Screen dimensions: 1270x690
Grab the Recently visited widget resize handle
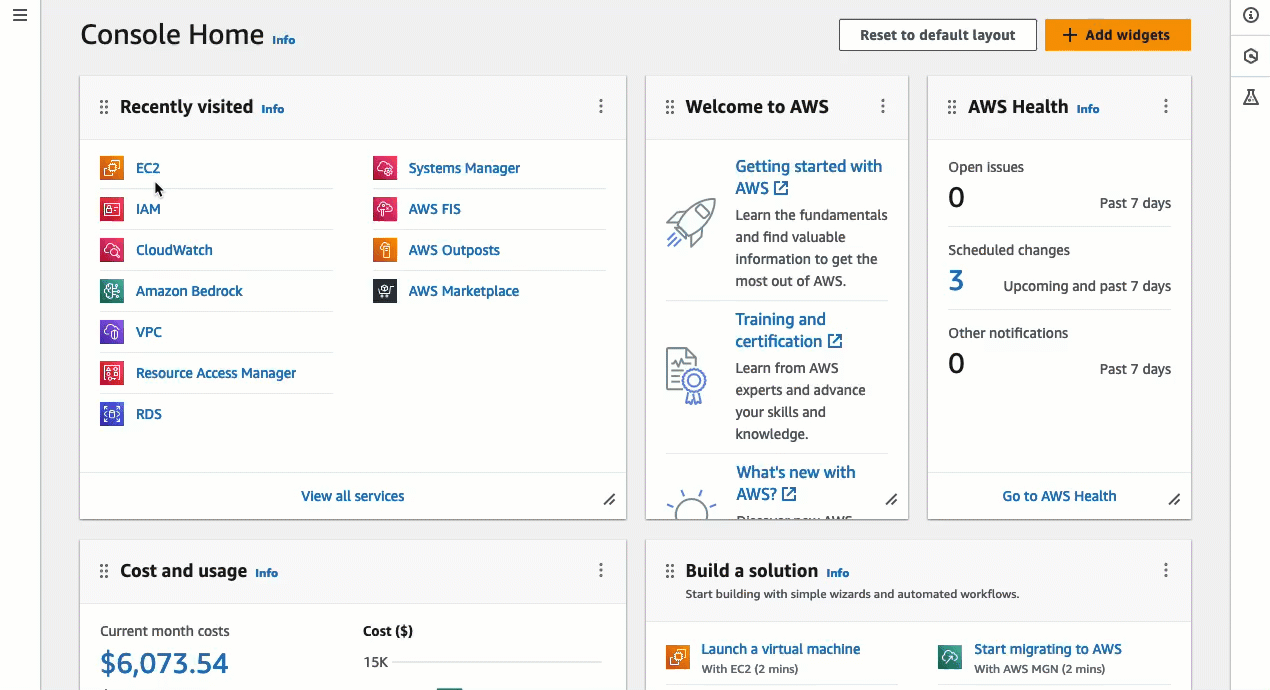coord(609,499)
